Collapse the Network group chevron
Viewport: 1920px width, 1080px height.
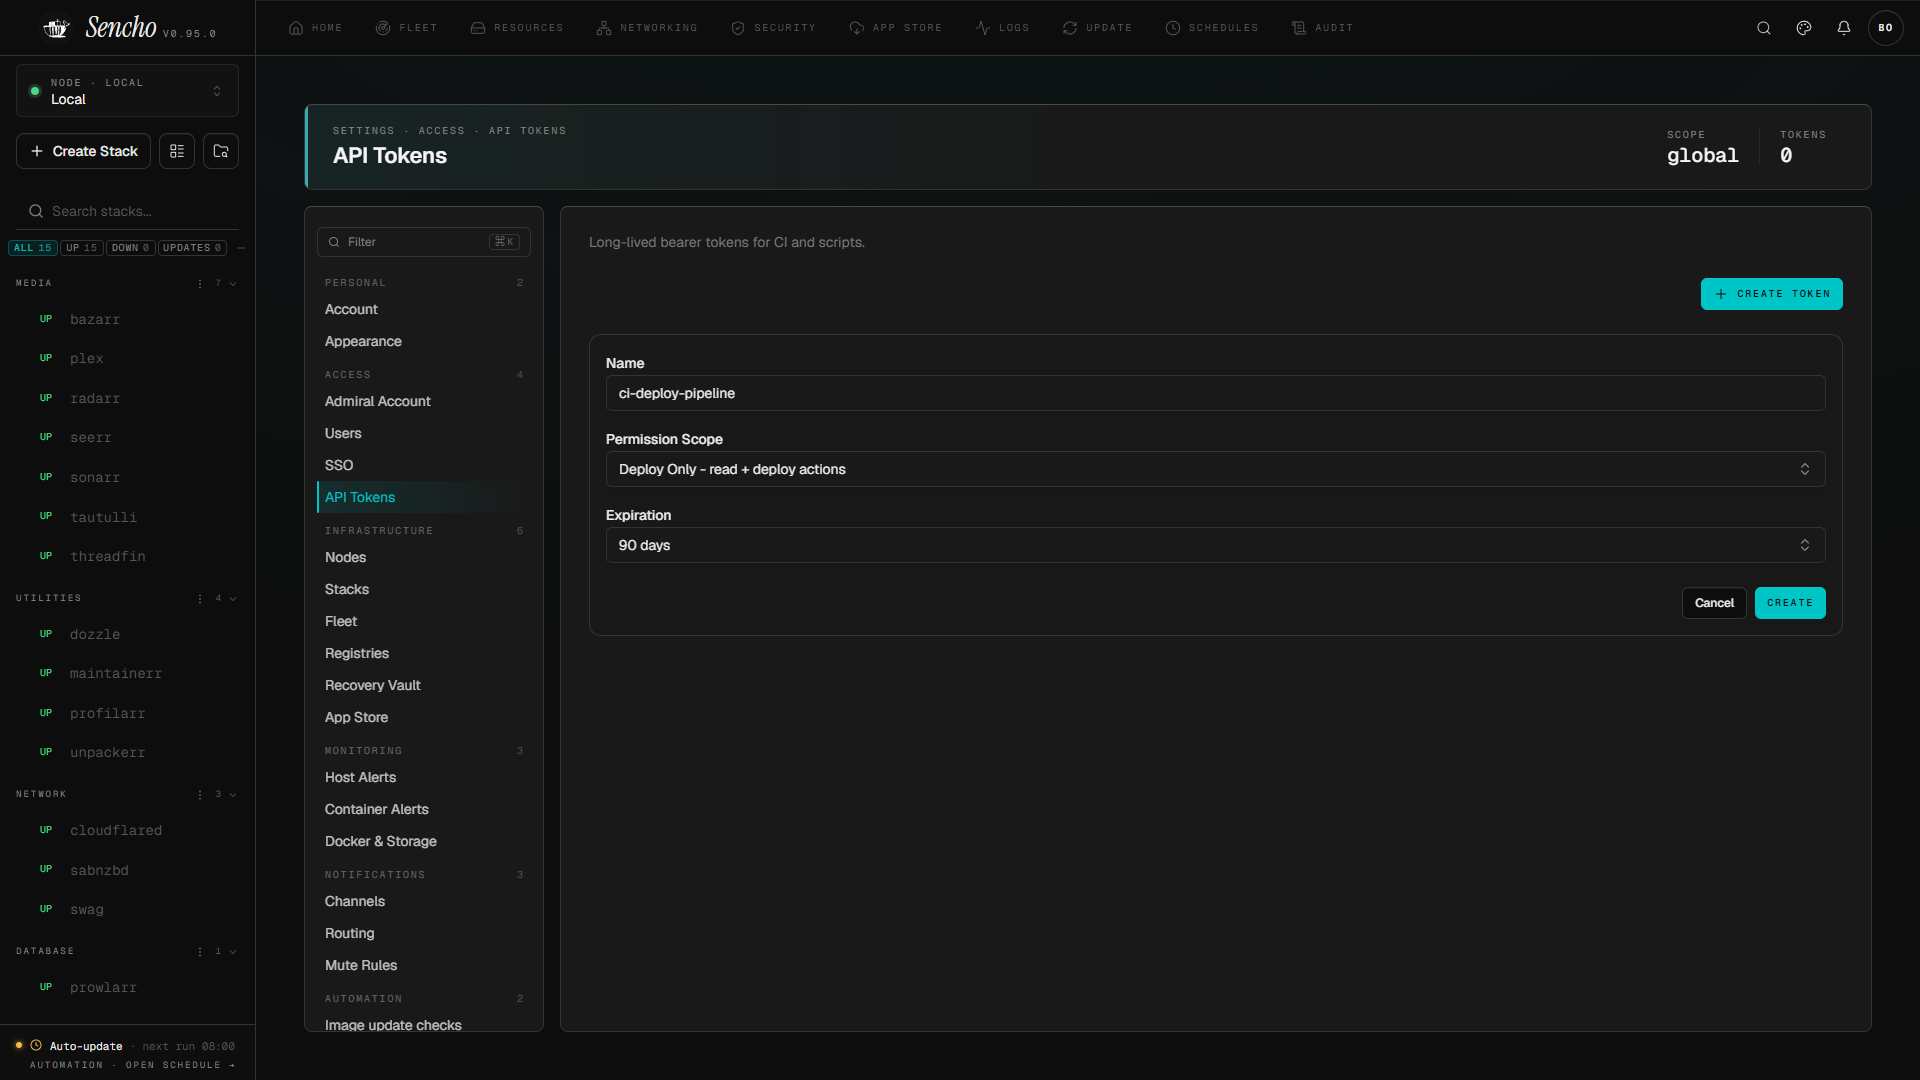[233, 795]
